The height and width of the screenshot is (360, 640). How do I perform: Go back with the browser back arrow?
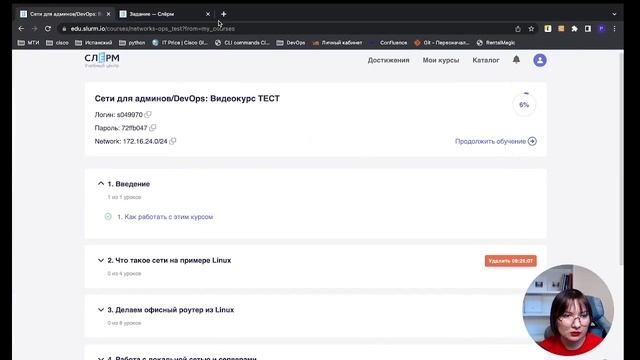(x=21, y=29)
